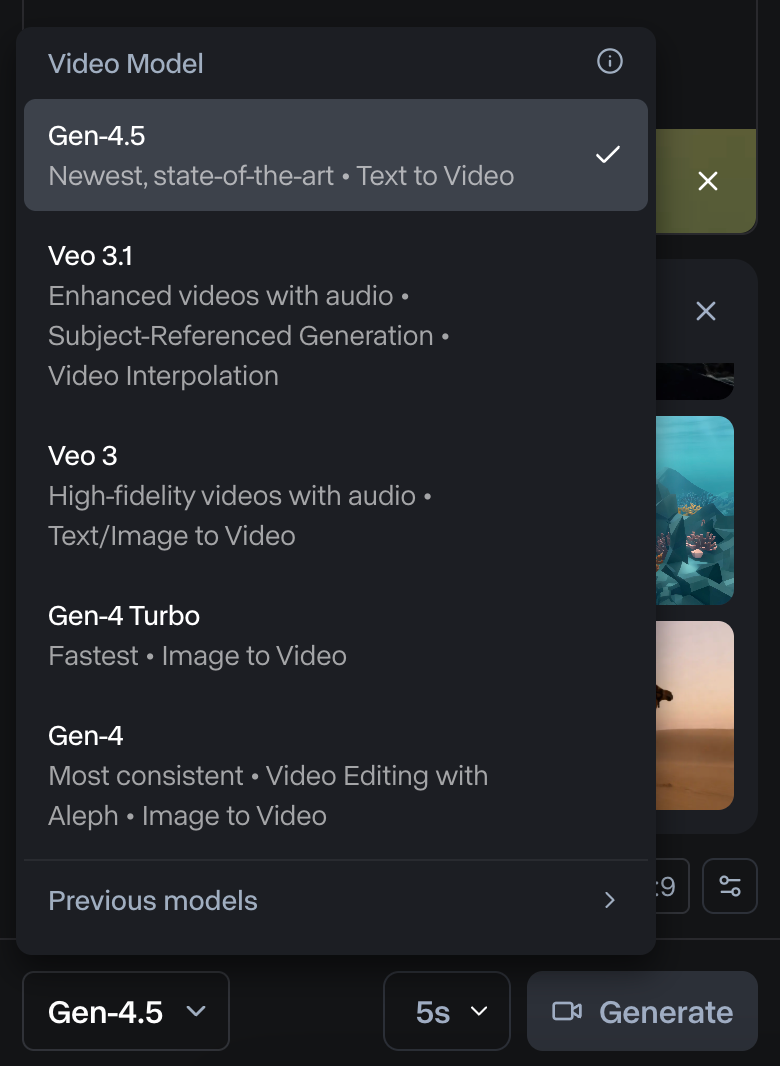780x1066 pixels.
Task: Open video settings via sliders icon
Action: coord(729,887)
